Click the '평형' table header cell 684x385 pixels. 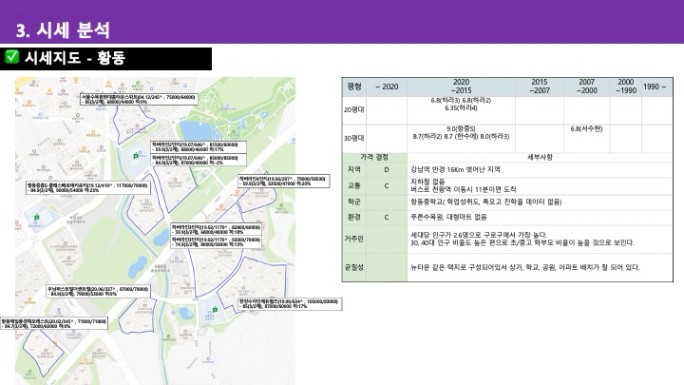(x=354, y=86)
